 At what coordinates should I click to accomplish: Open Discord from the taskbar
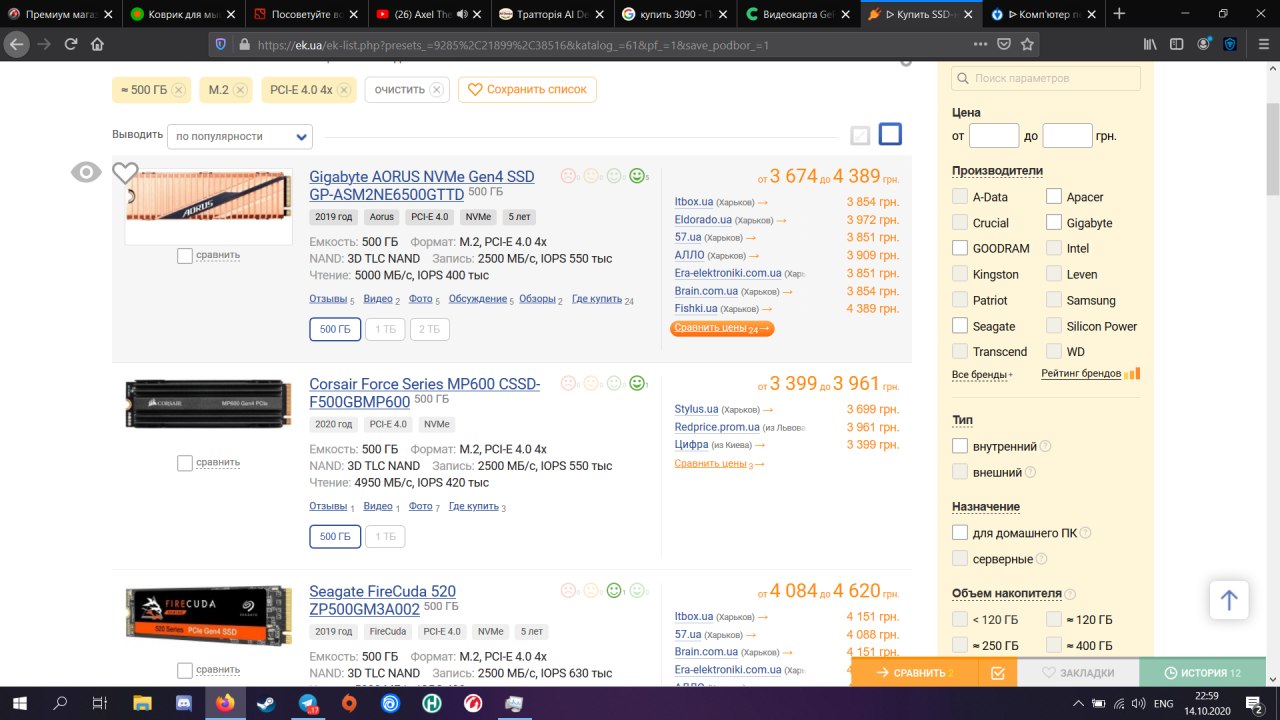tap(183, 703)
